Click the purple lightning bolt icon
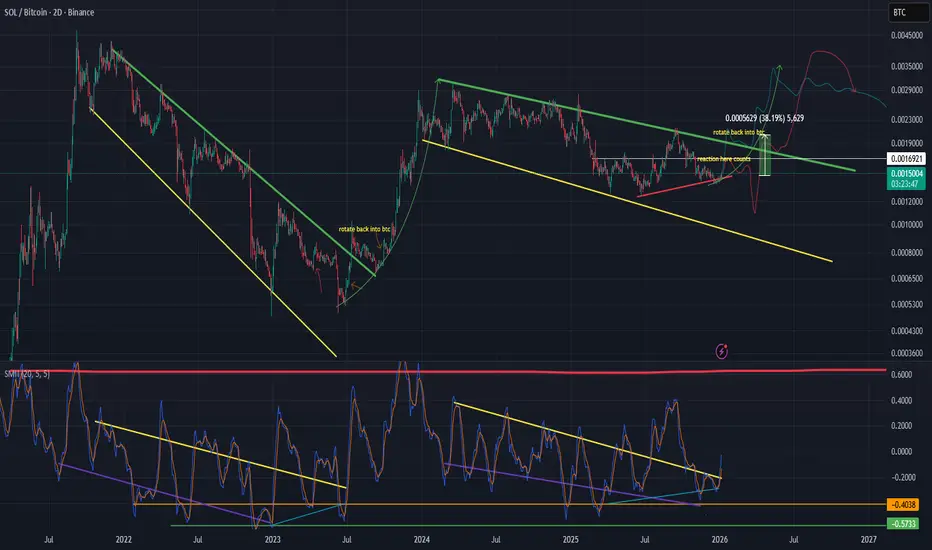 point(721,351)
